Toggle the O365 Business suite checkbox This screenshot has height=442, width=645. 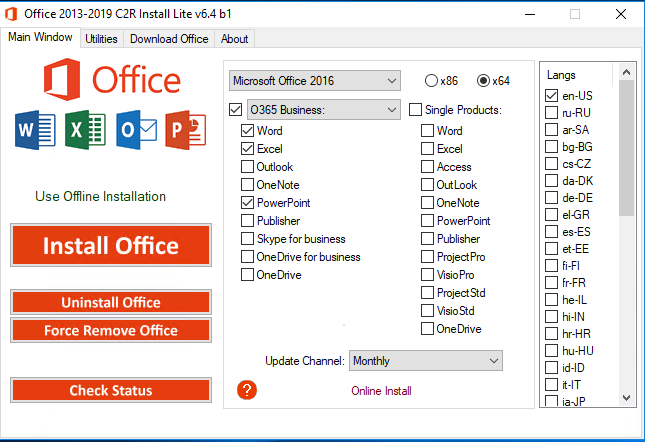click(x=235, y=110)
